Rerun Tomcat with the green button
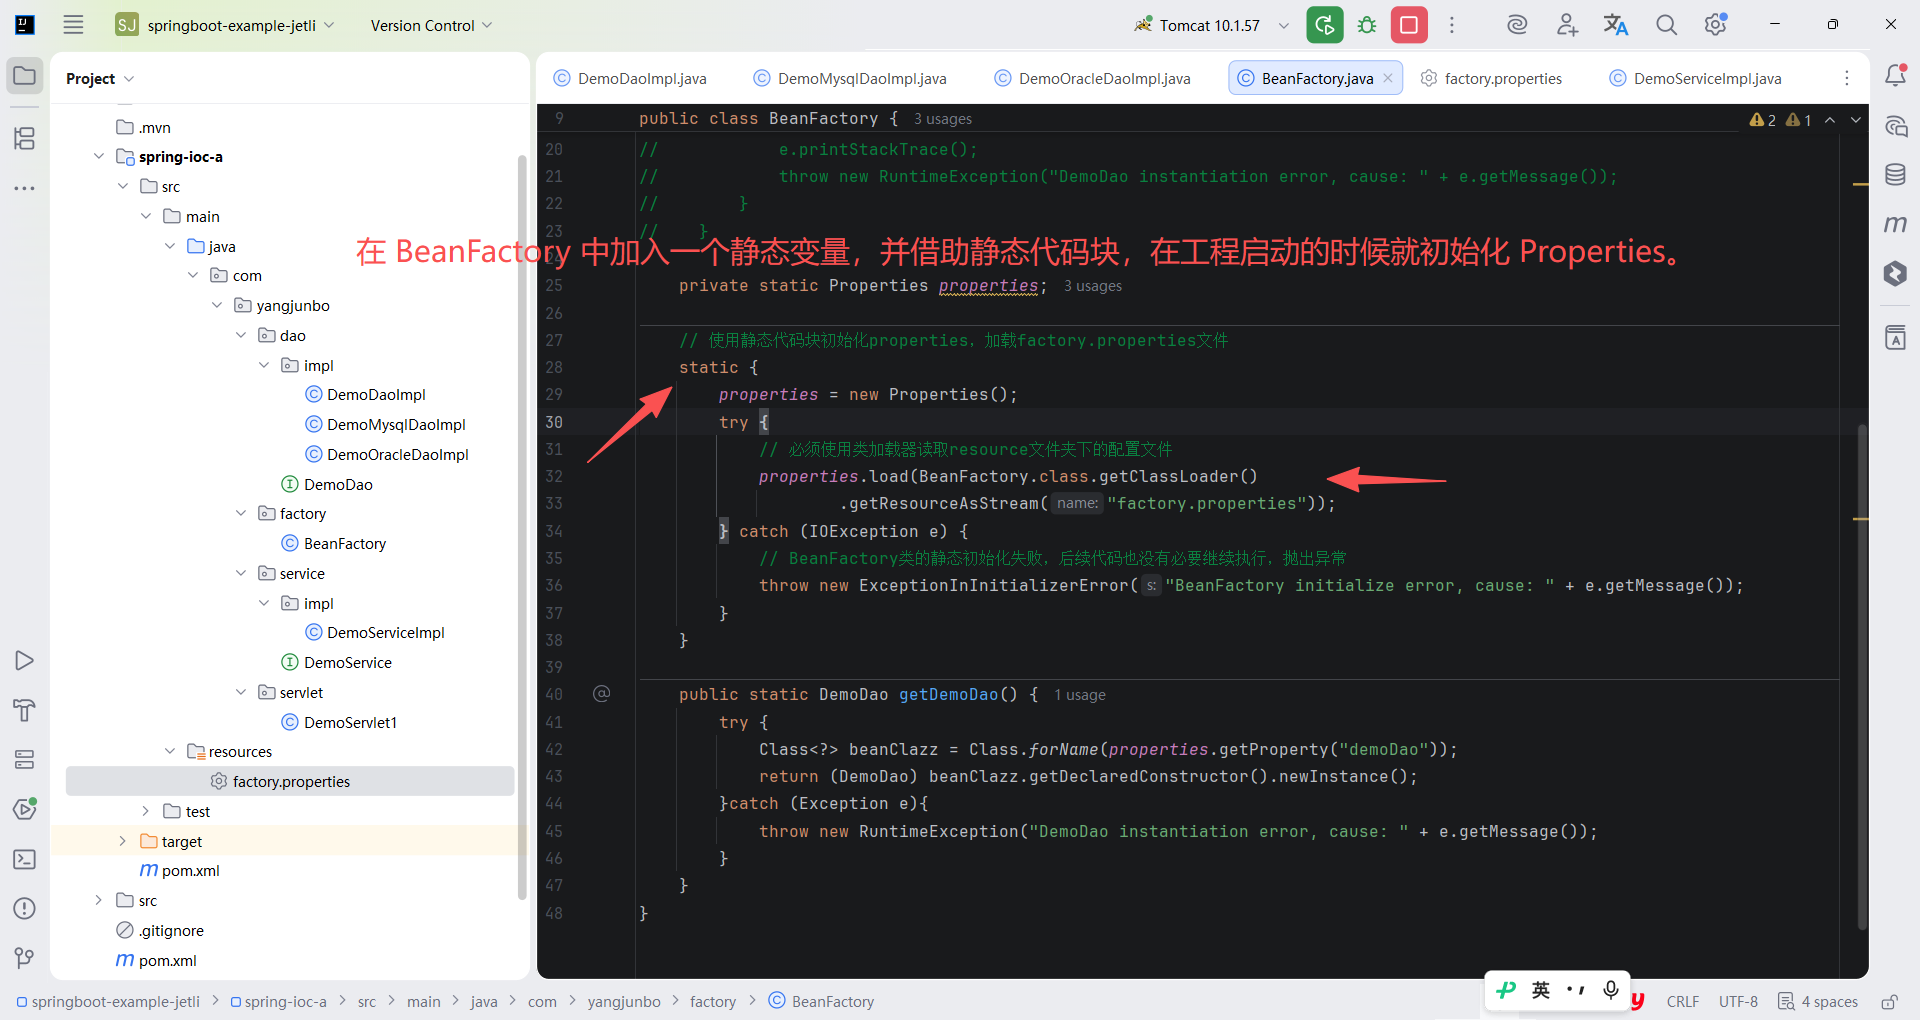 coord(1324,25)
